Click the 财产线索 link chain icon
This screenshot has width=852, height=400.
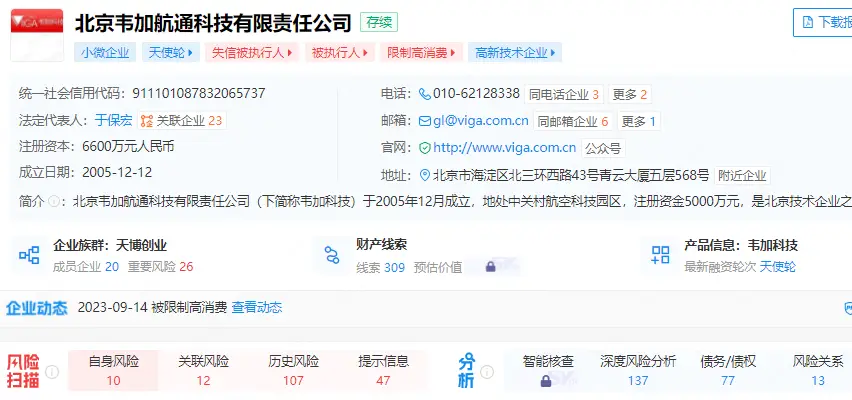point(332,254)
